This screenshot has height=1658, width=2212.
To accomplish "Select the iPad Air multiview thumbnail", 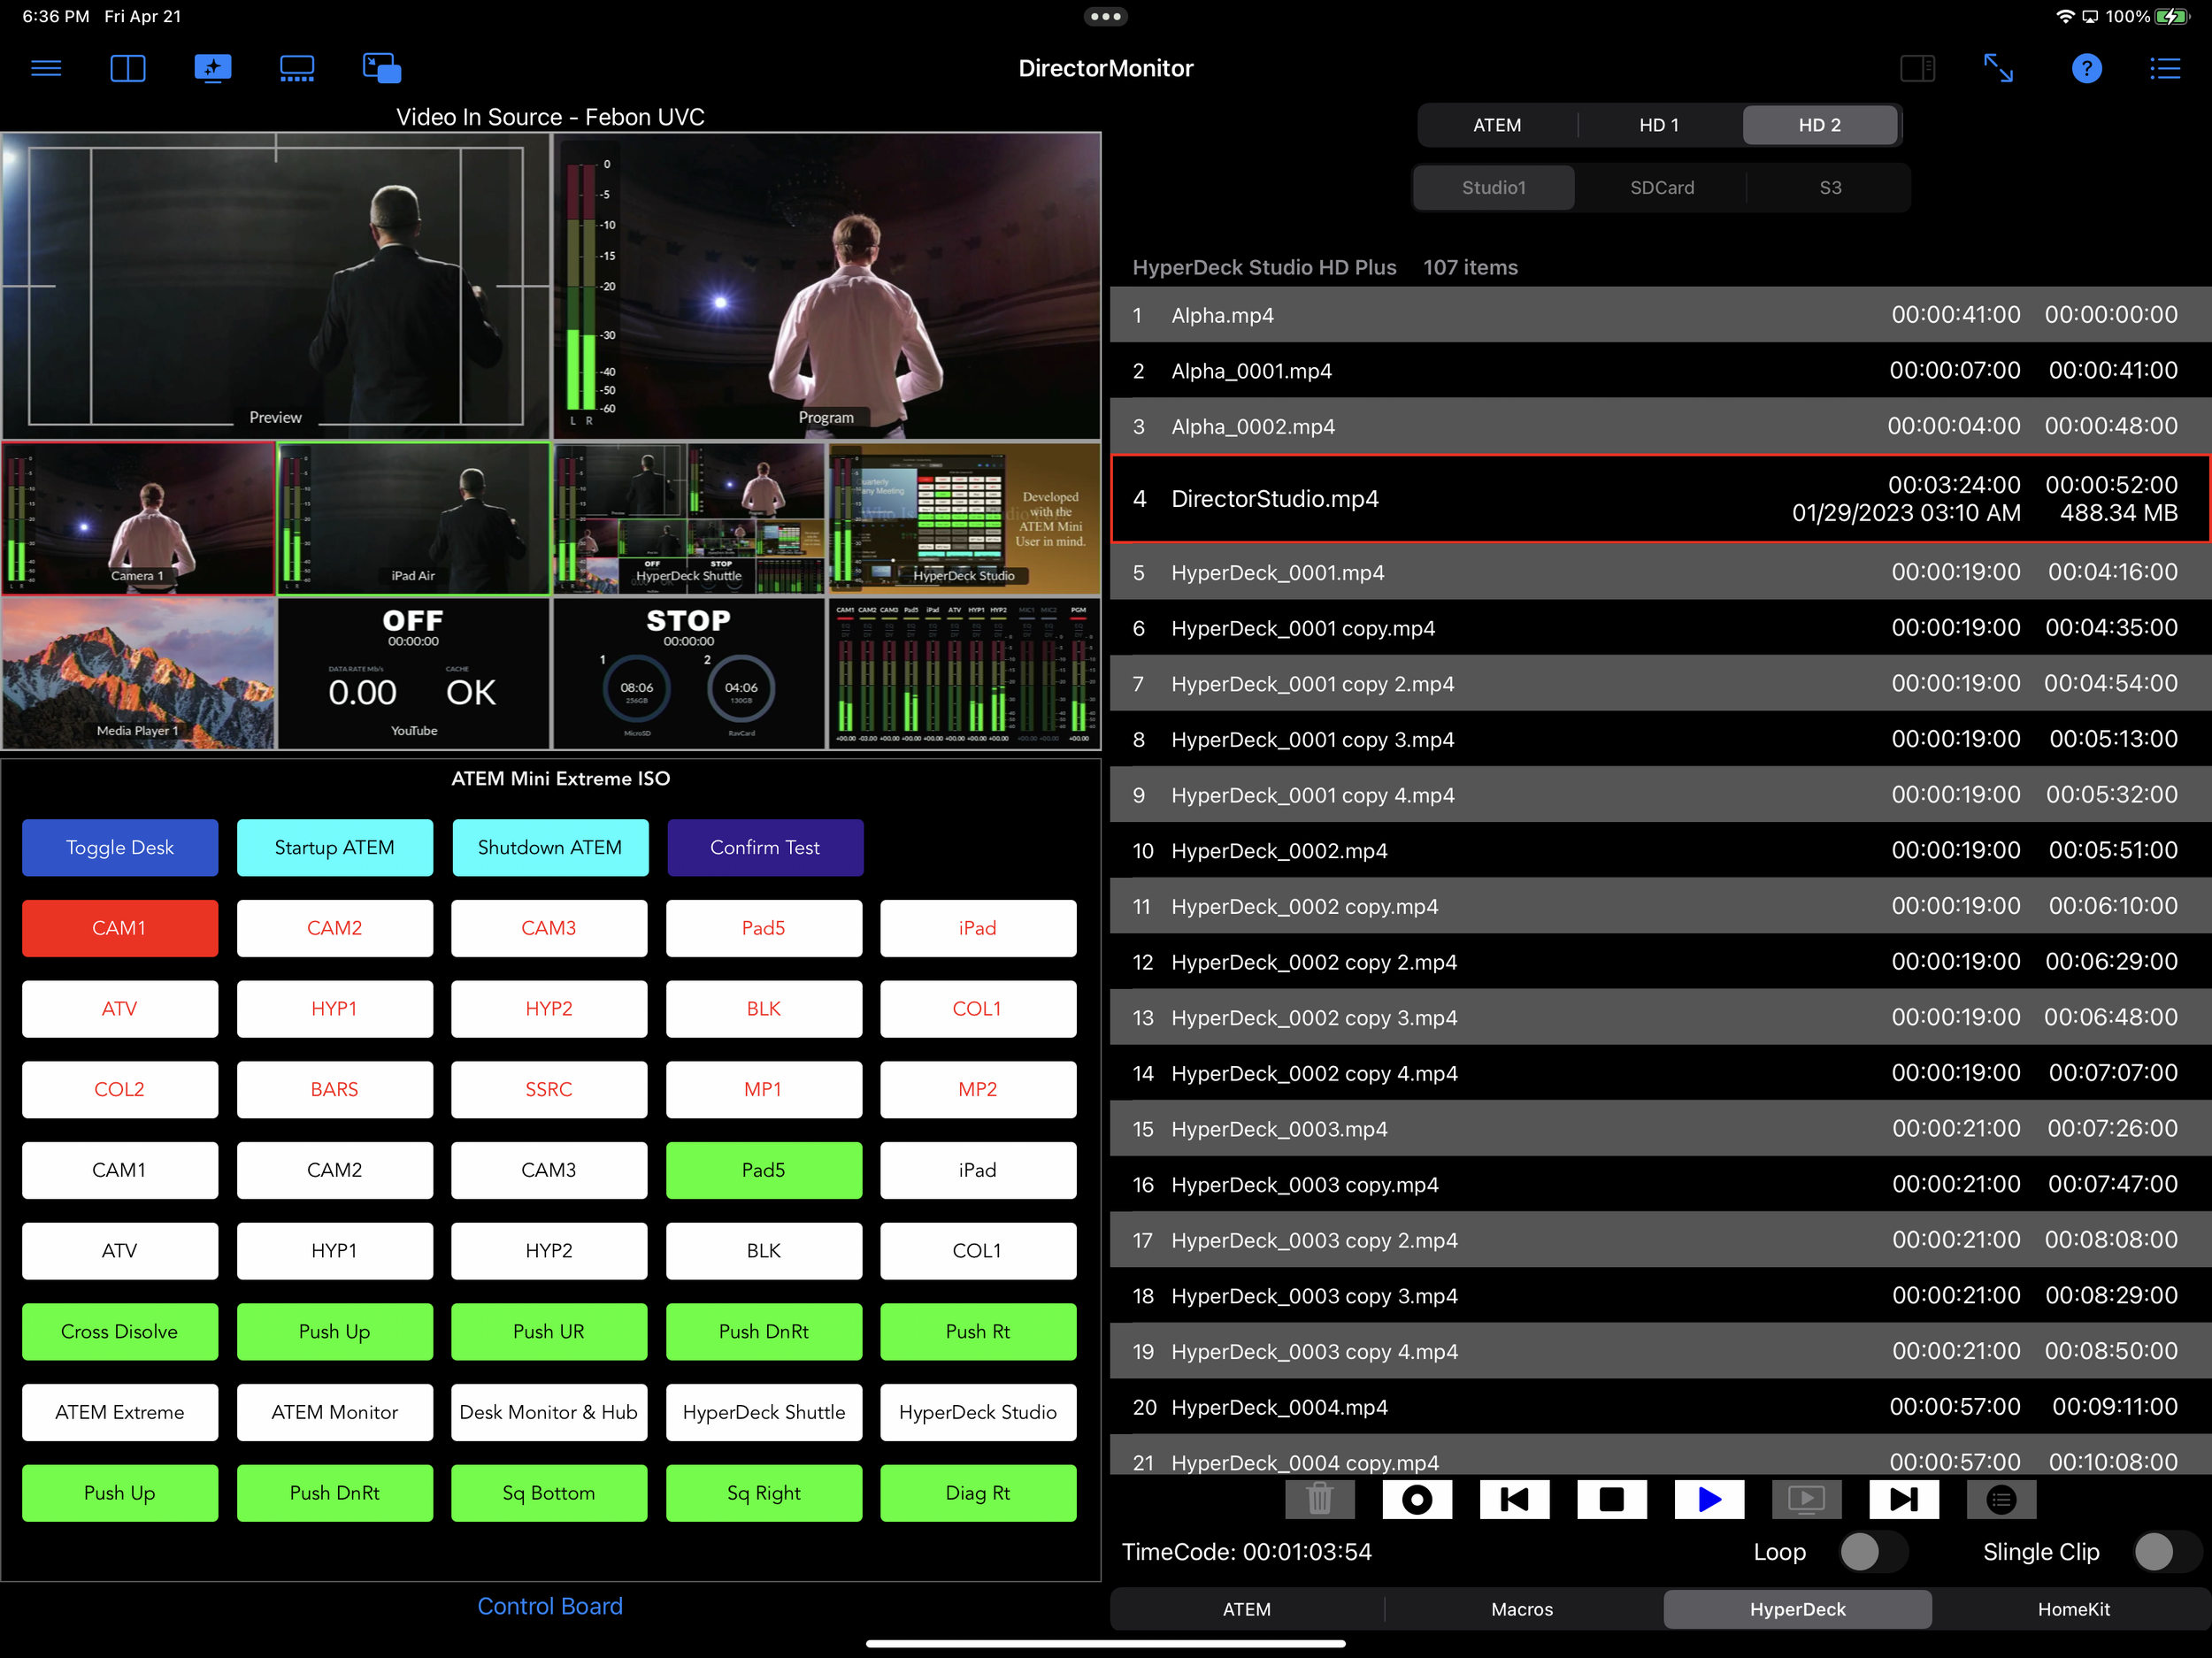I will point(414,518).
